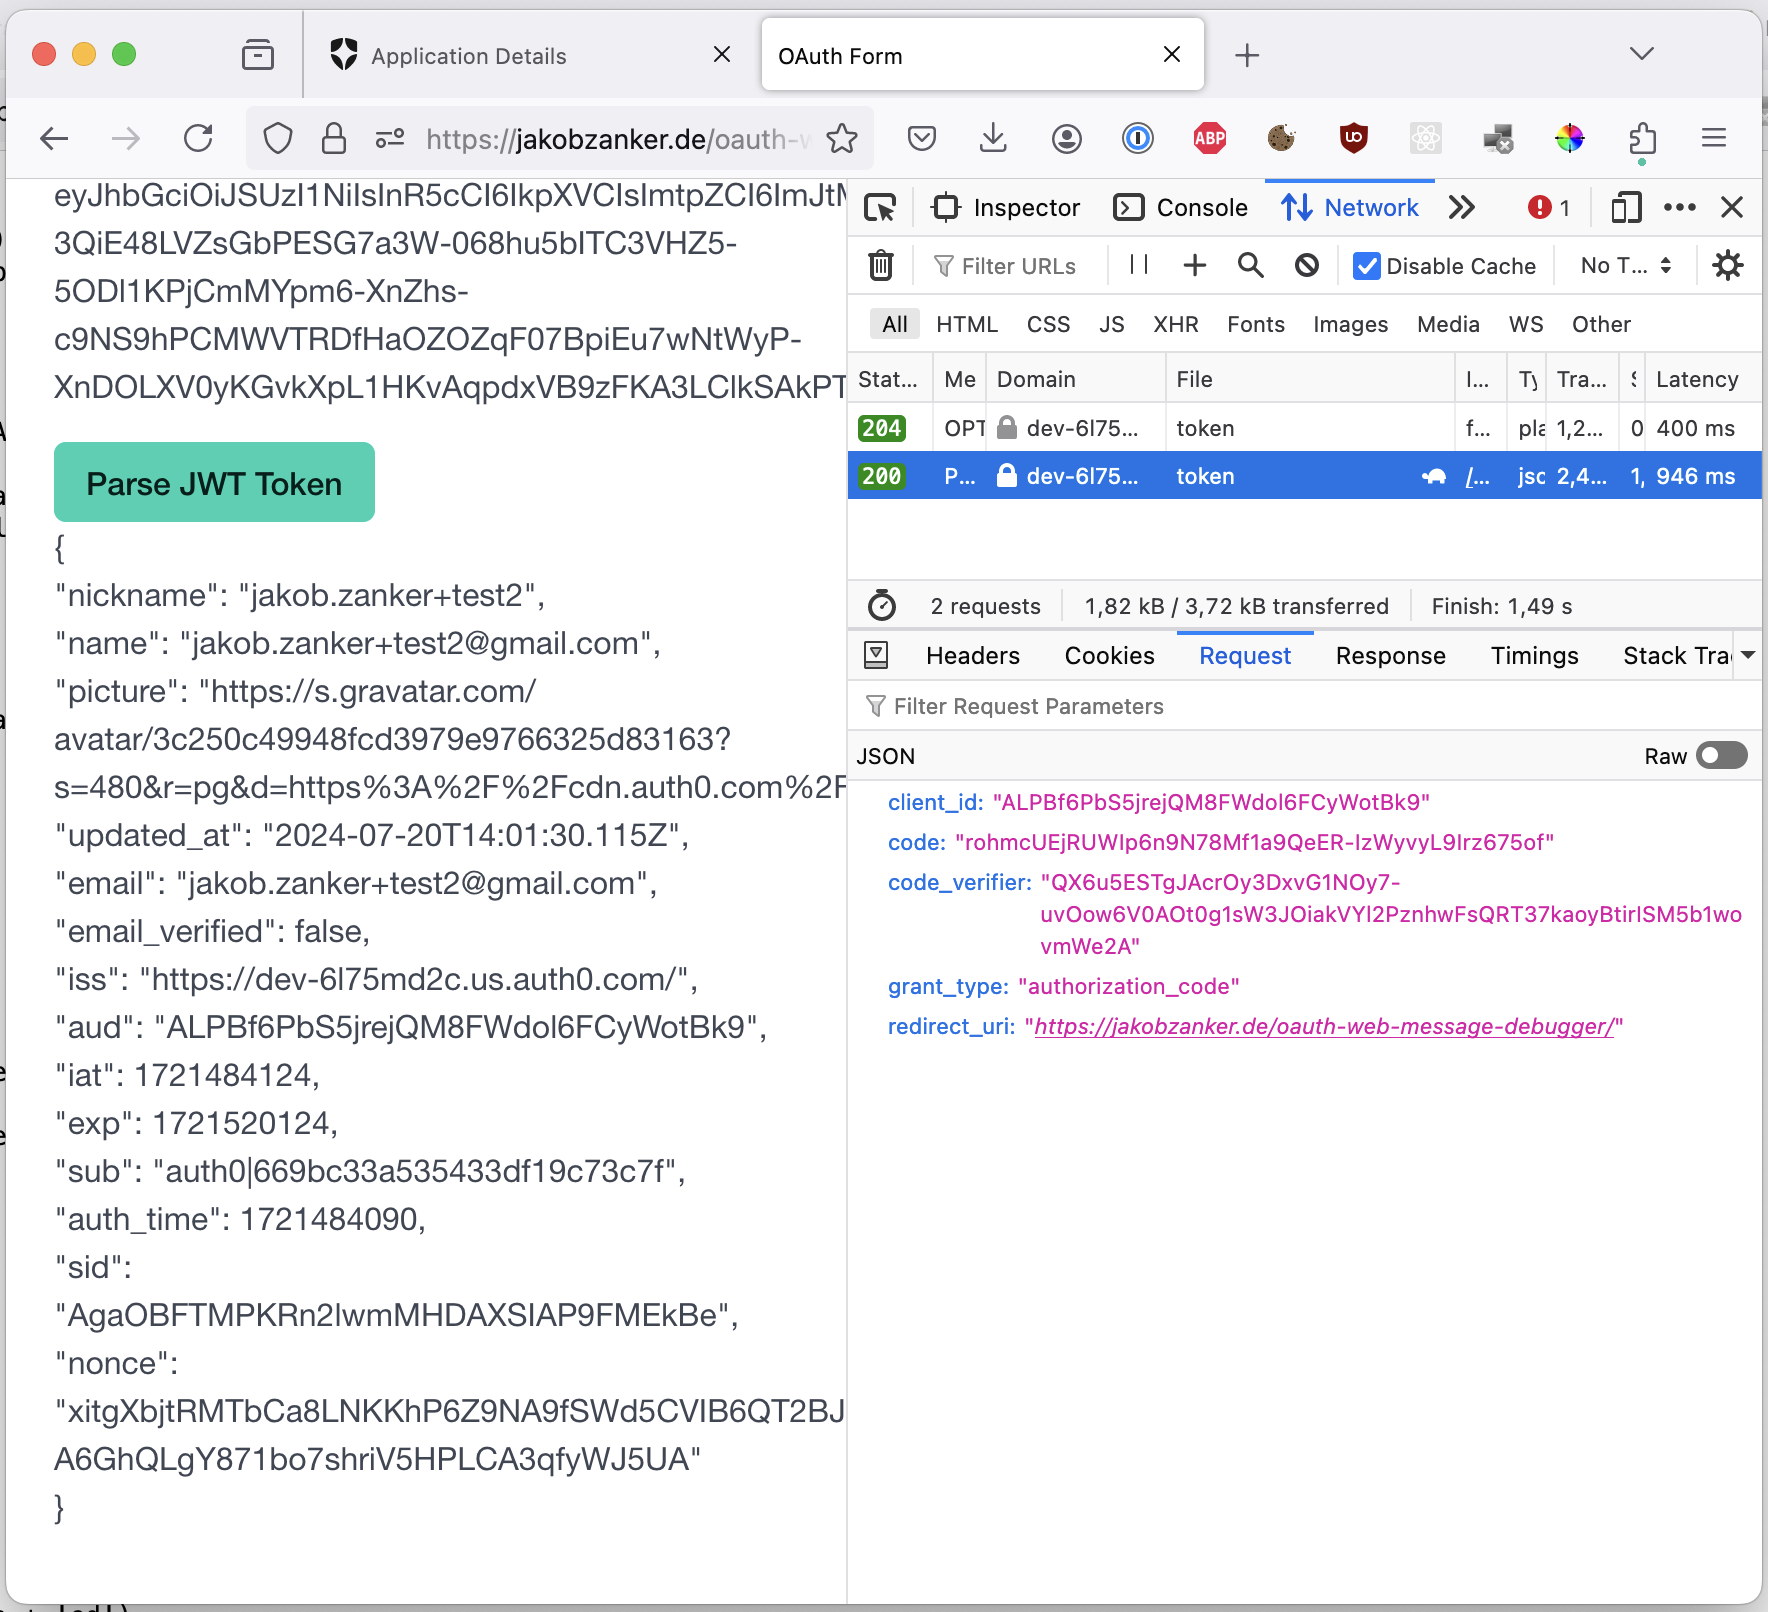
Task: Open the throttling dropdown
Action: click(x=1626, y=265)
